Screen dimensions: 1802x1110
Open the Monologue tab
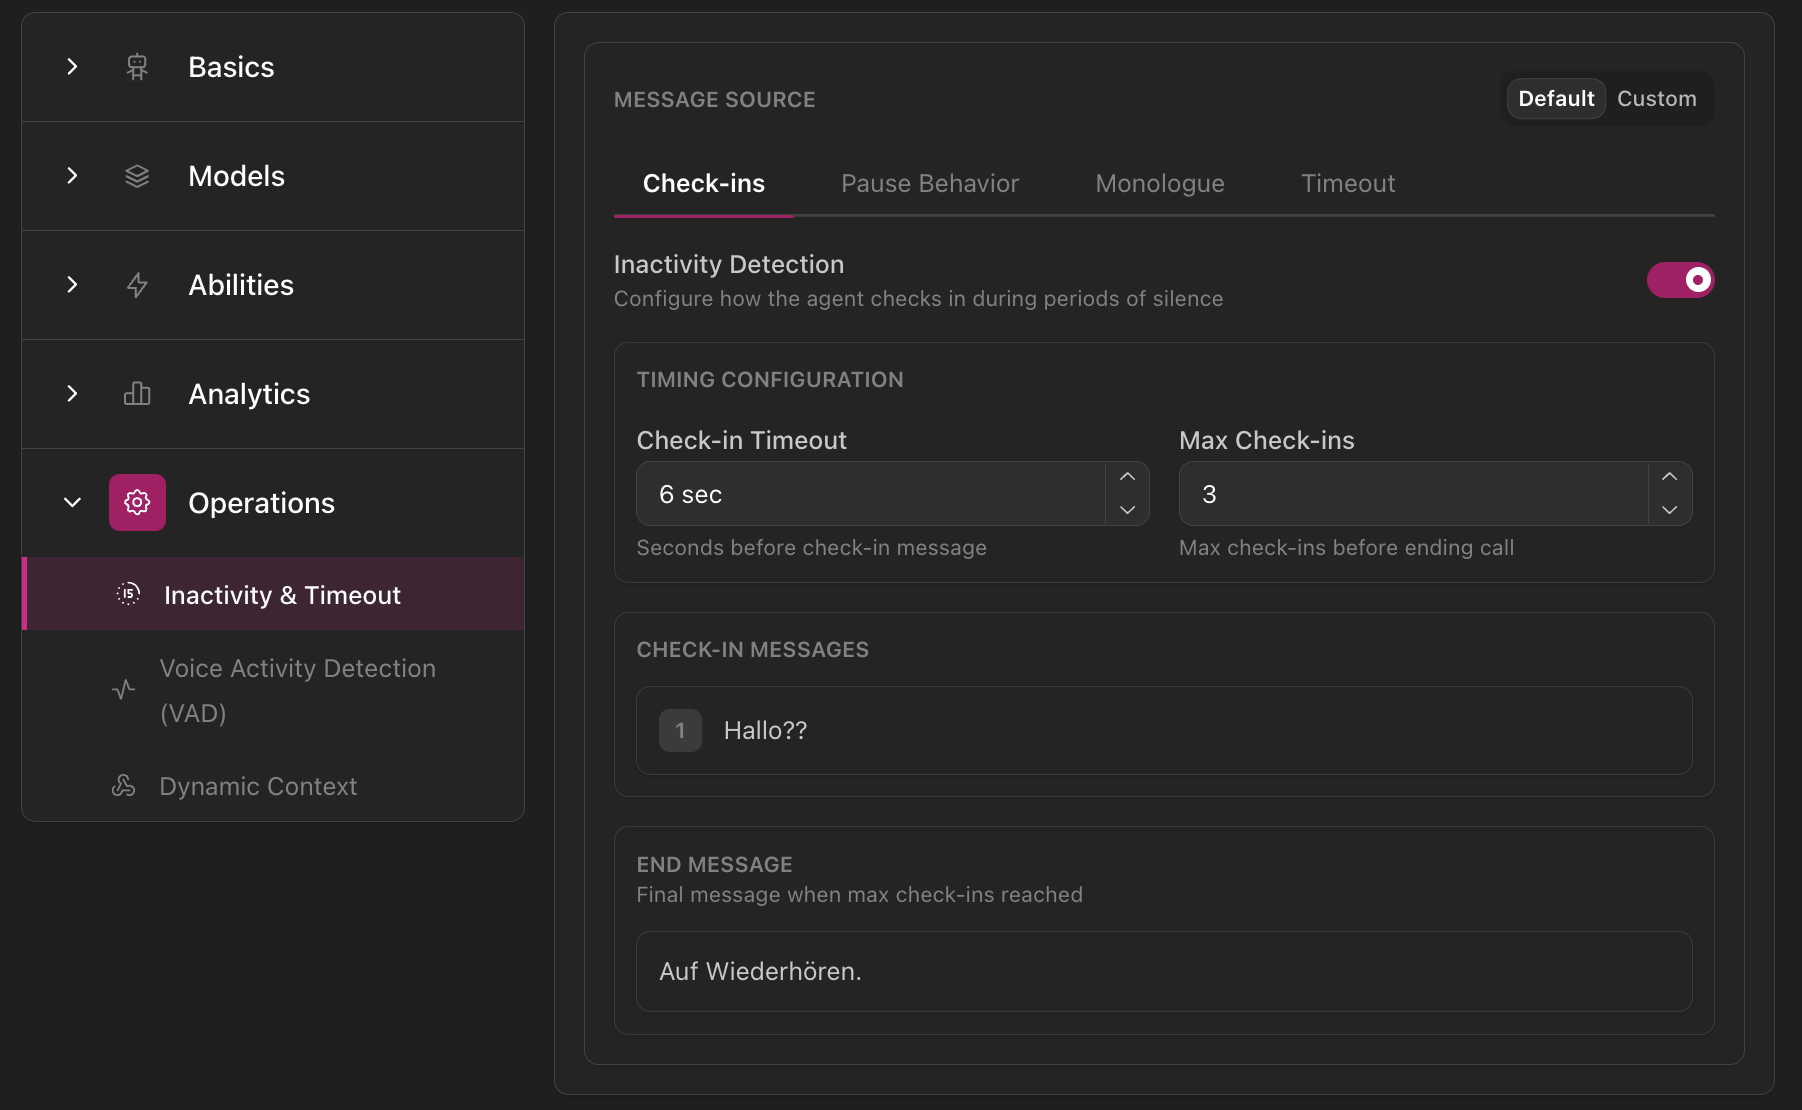click(1159, 183)
